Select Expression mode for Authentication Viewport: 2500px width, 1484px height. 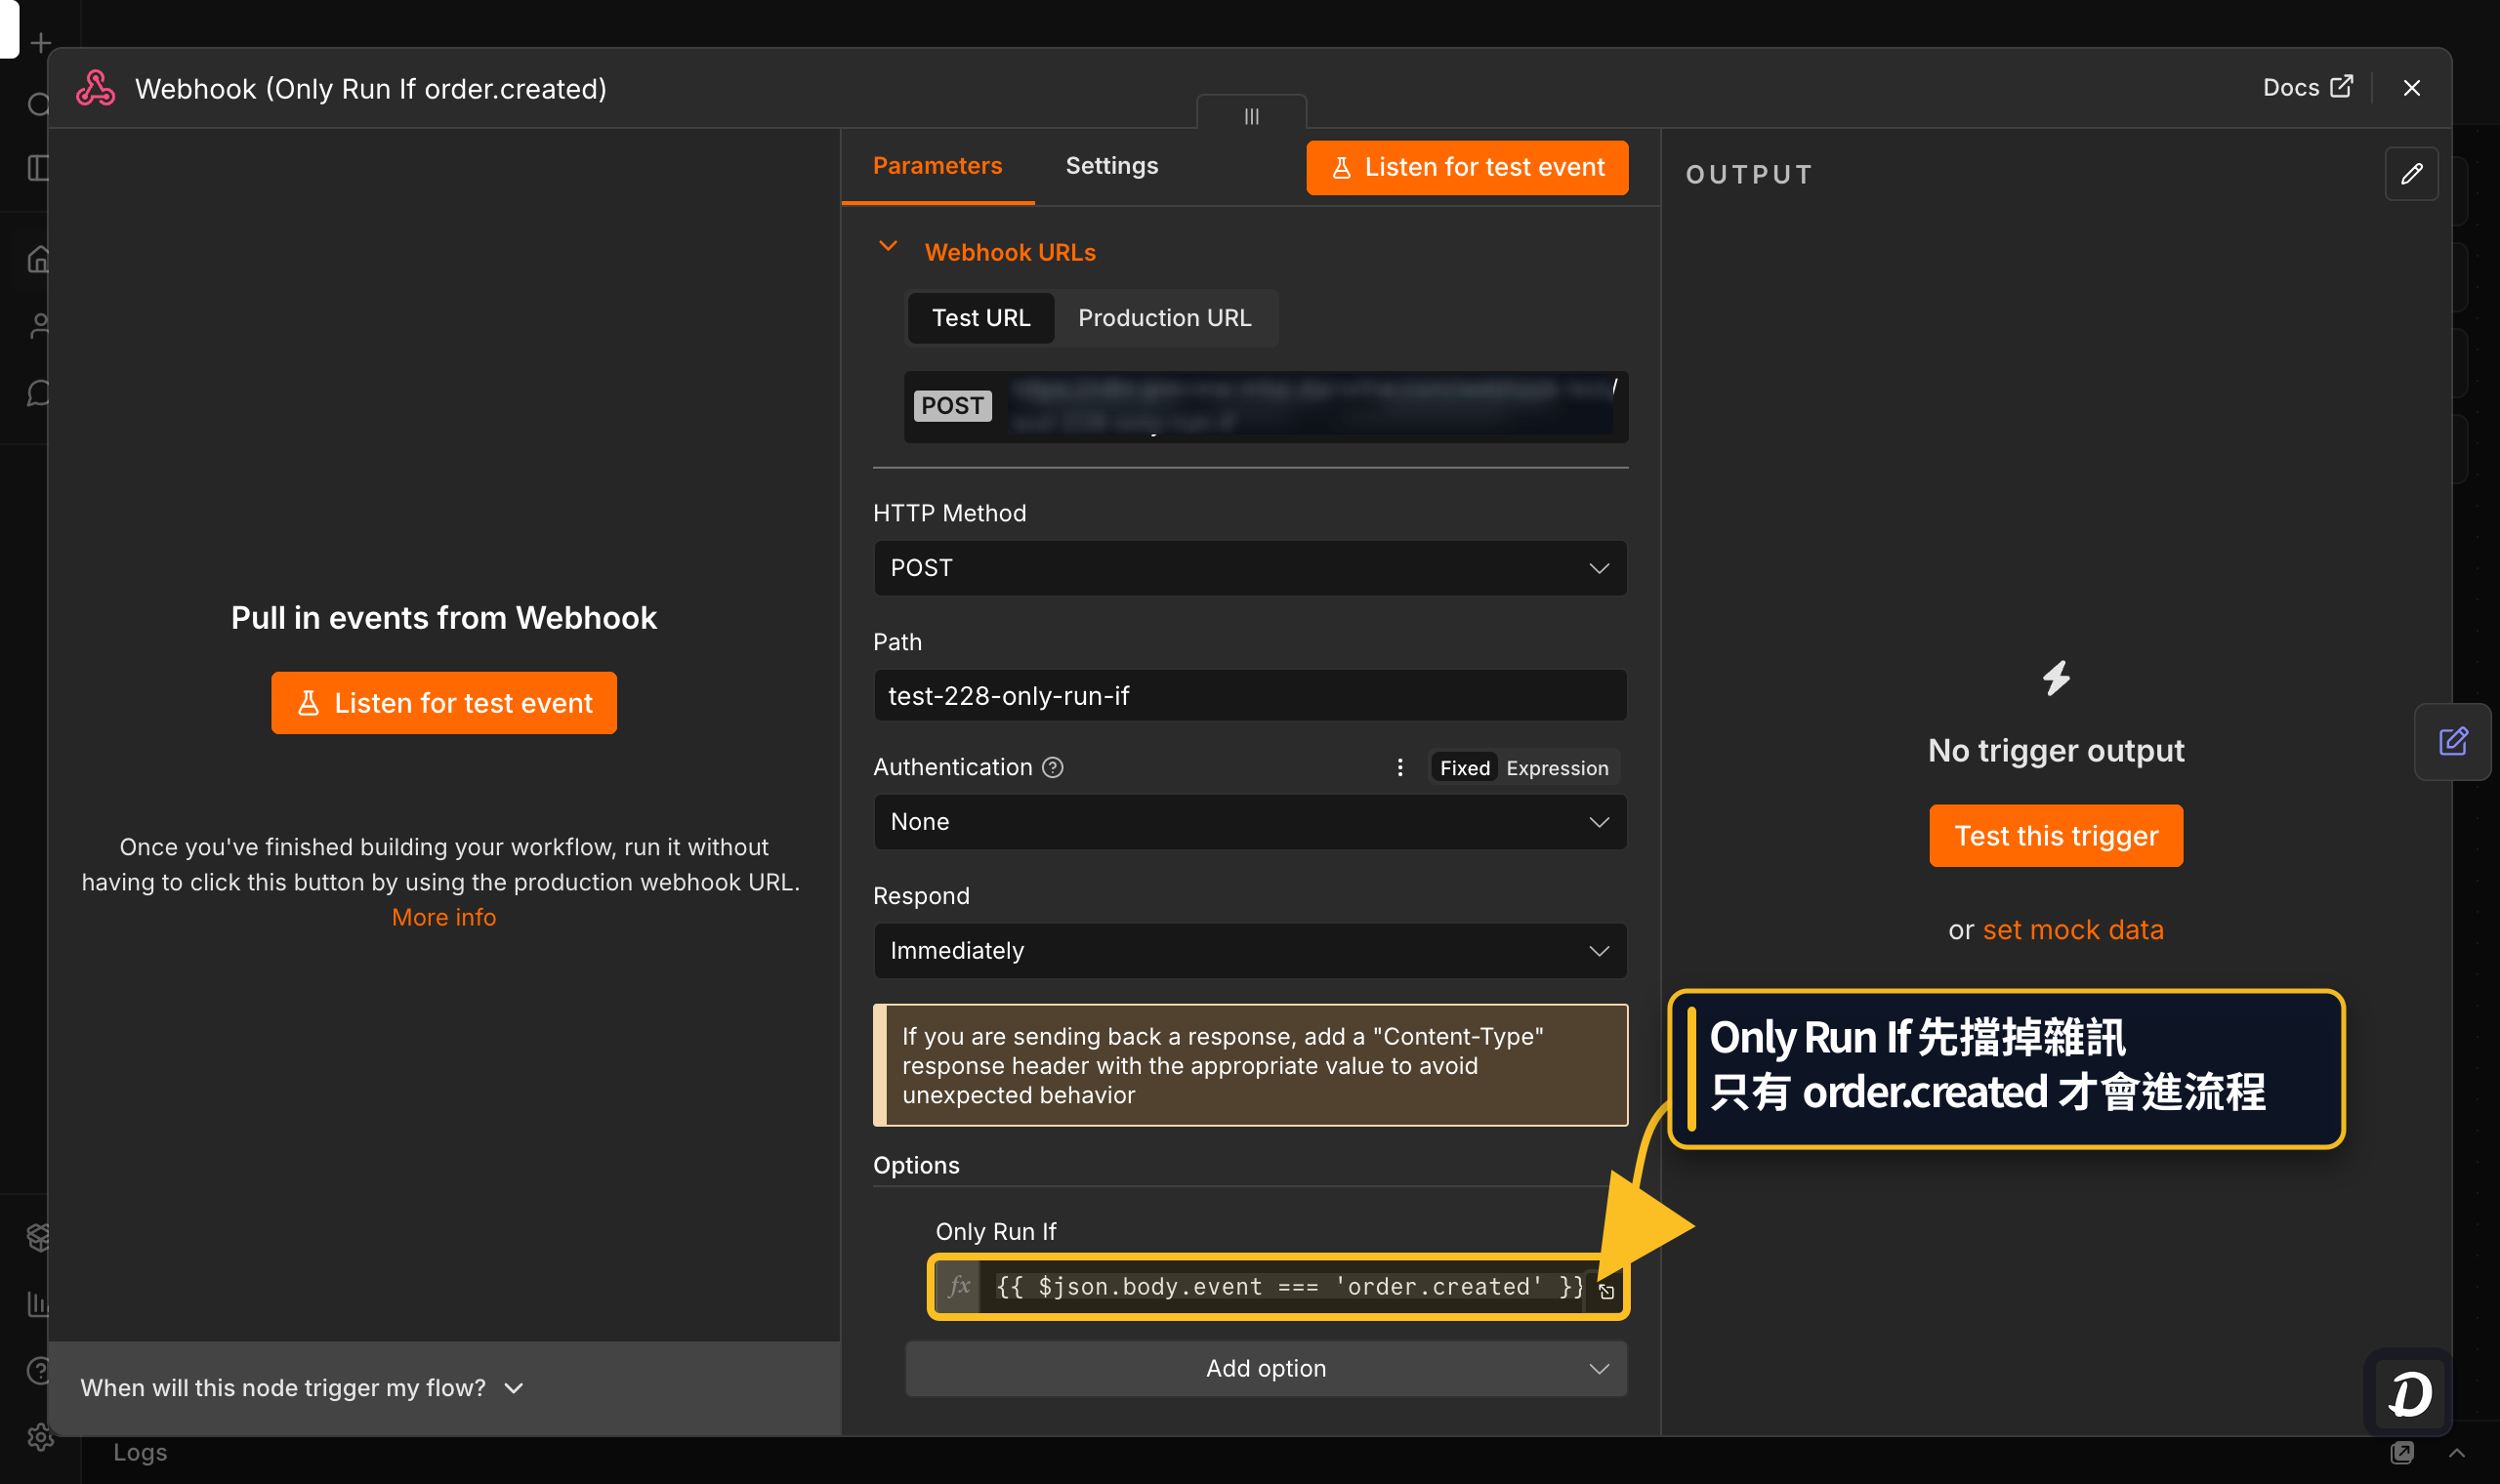point(1557,767)
